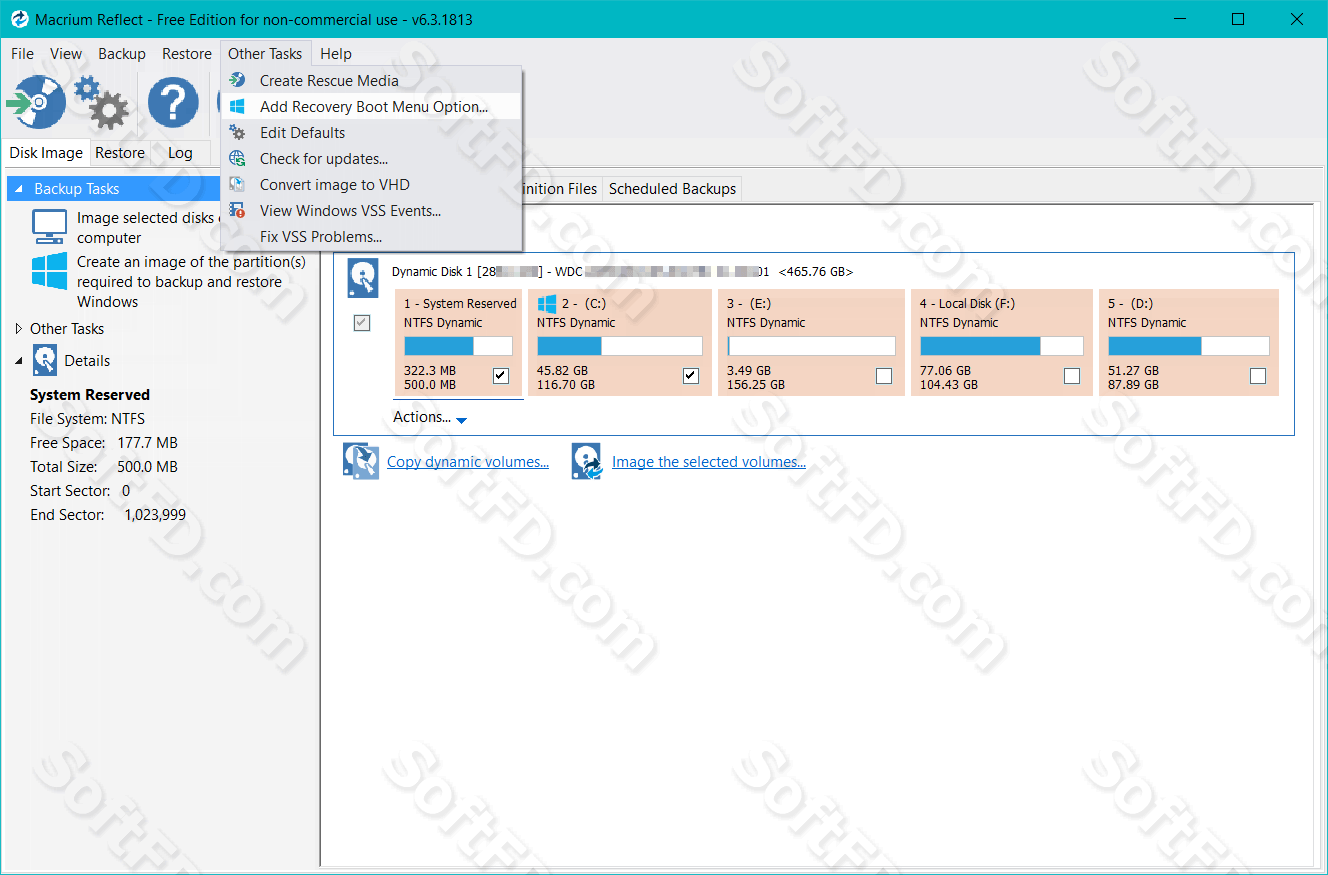
Task: Click the icon beside Convert image to VHD
Action: [237, 184]
